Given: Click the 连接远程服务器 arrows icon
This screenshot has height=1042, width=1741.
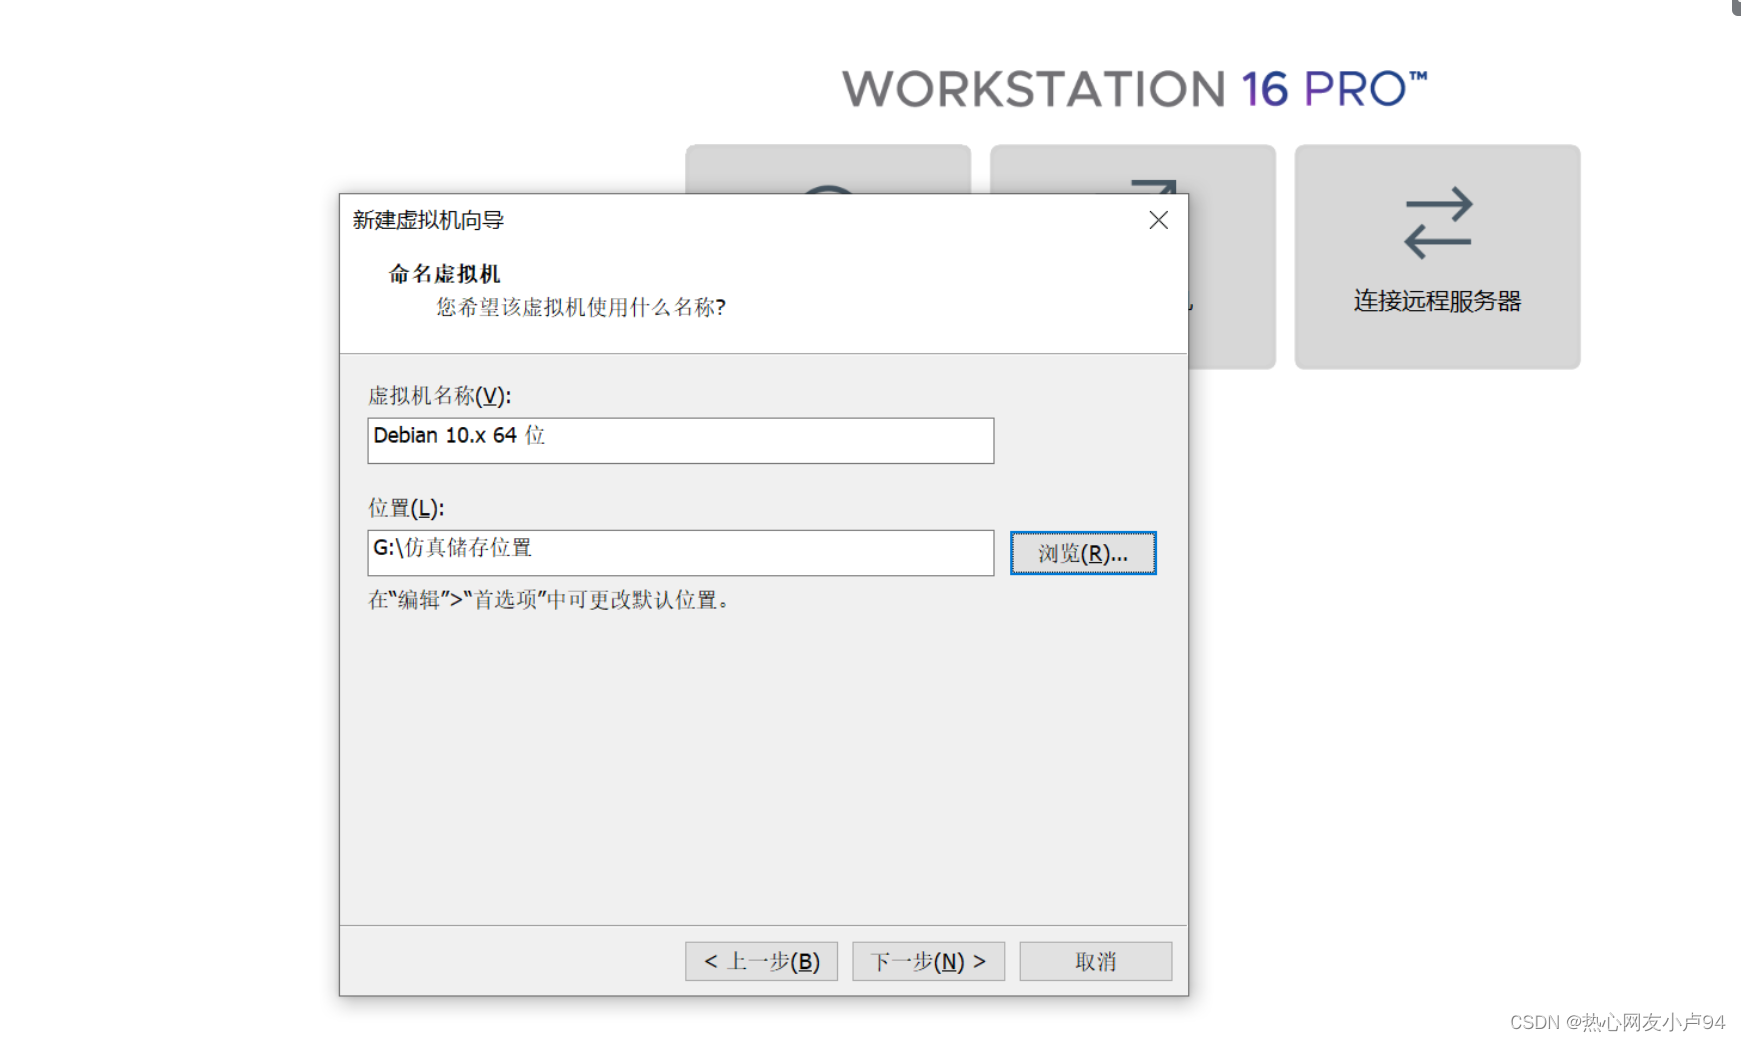Looking at the screenshot, I should pos(1437,223).
